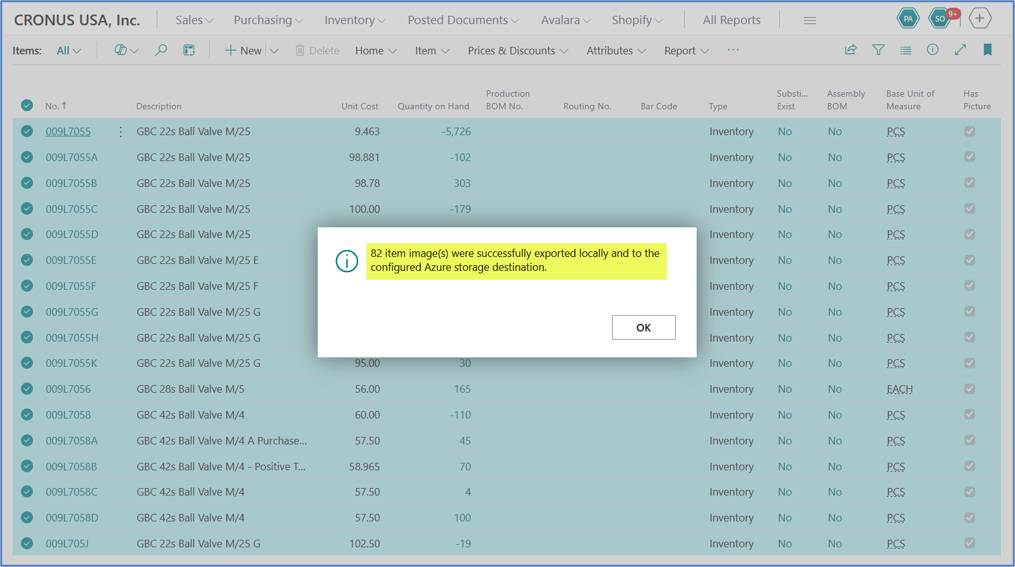The width and height of the screenshot is (1015, 567).
Task: Click description 'GBC 42s Ball Valve M/4 - Positive T...'
Action: tap(221, 466)
